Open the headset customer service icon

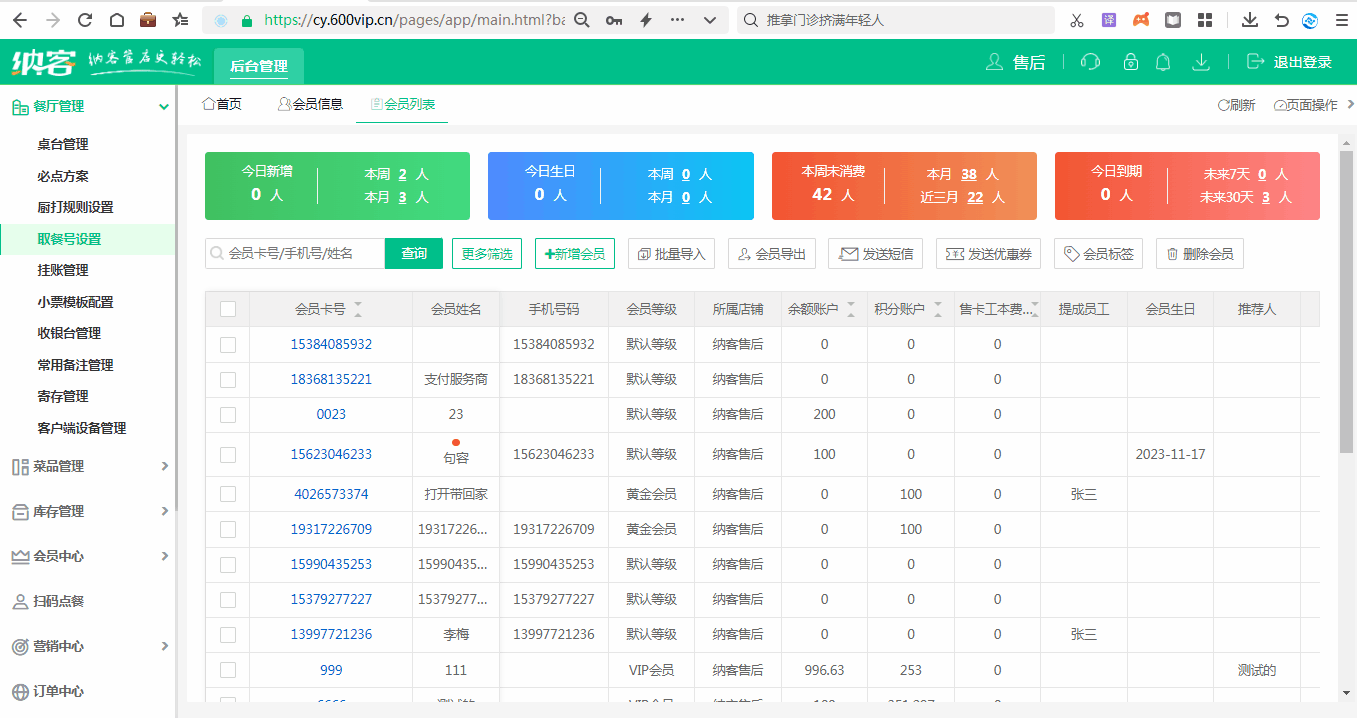1089,61
